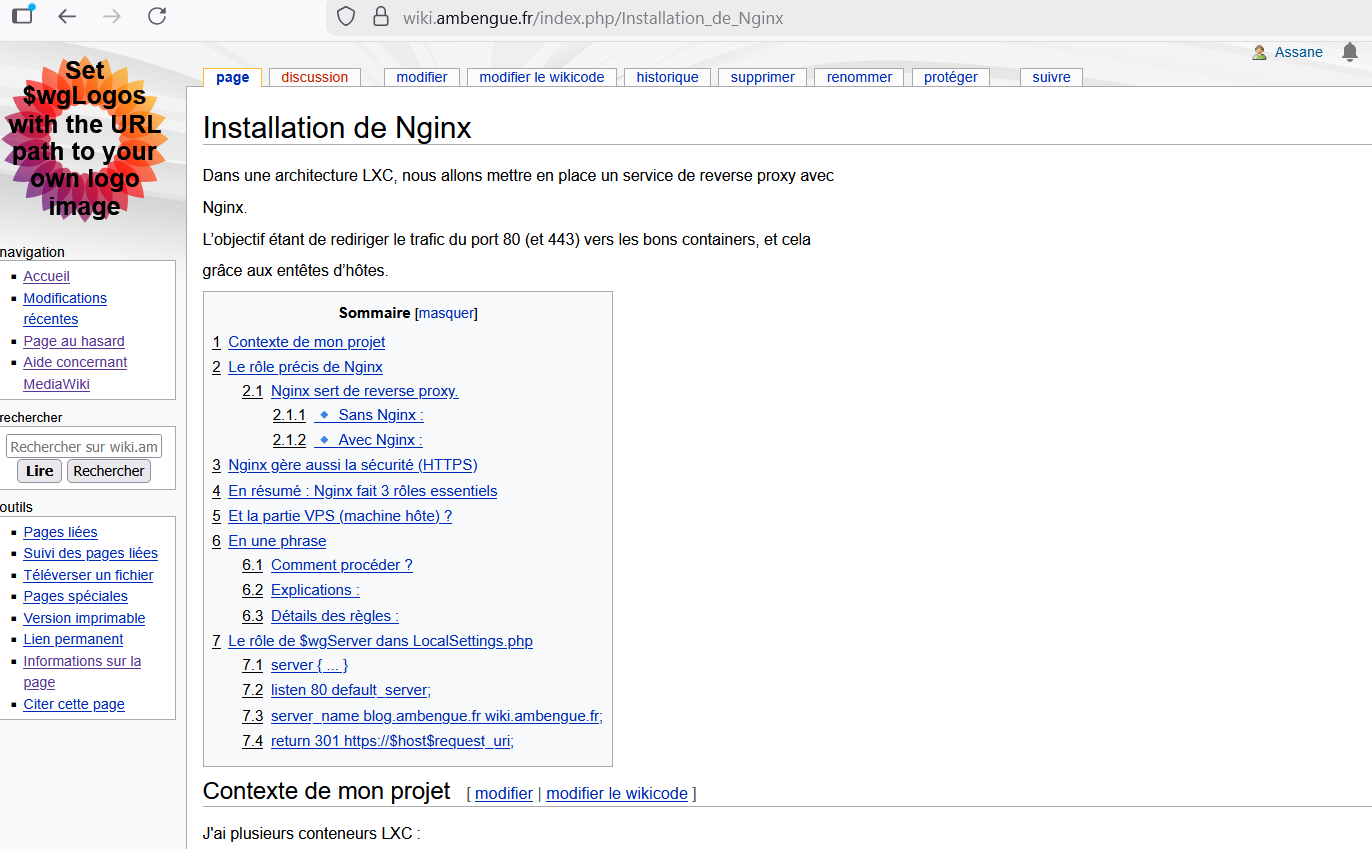
Task: Open the browser sidebar/tabs icon top-left
Action: click(22, 14)
